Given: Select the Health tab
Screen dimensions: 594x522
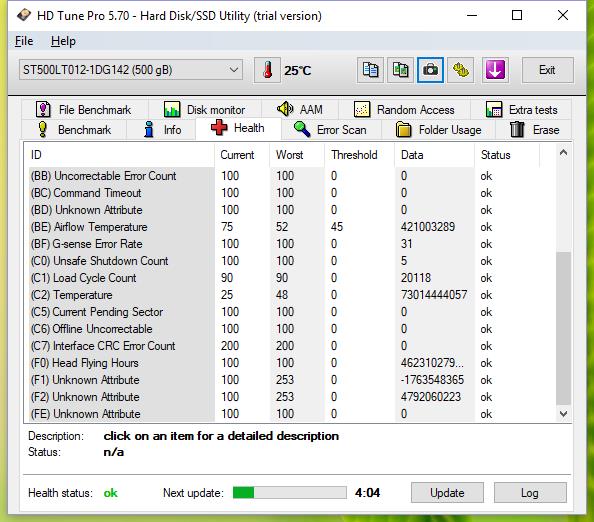Looking at the screenshot, I should (x=238, y=128).
